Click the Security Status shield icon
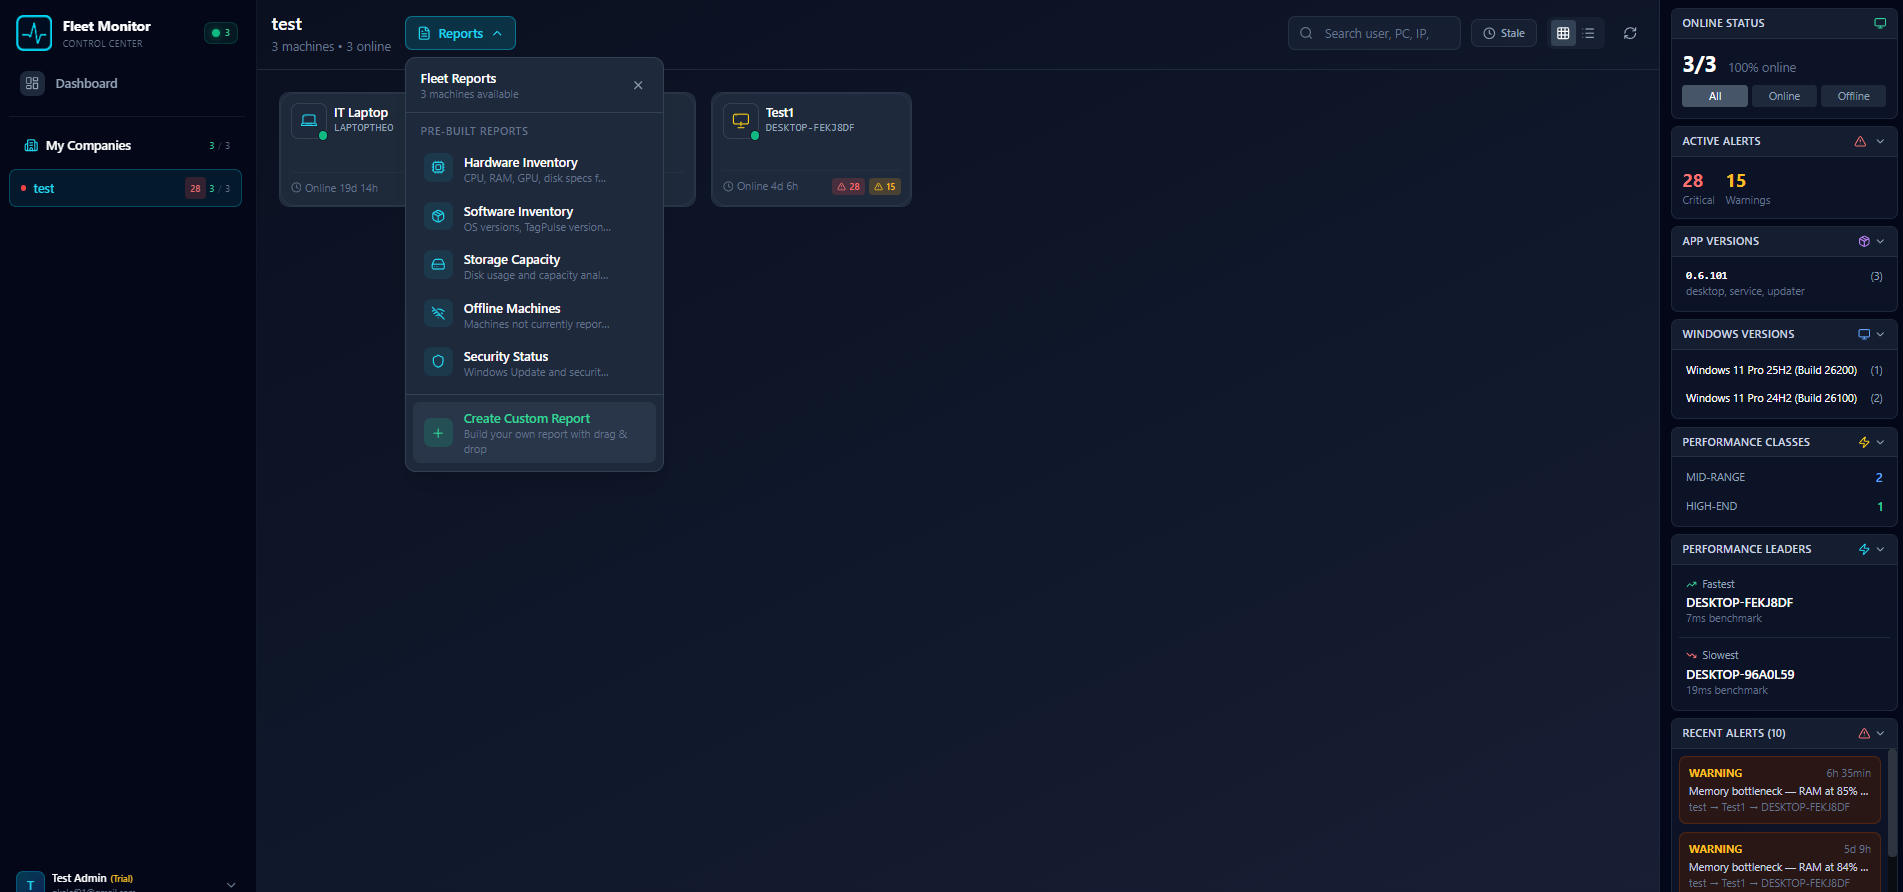 pyautogui.click(x=438, y=362)
